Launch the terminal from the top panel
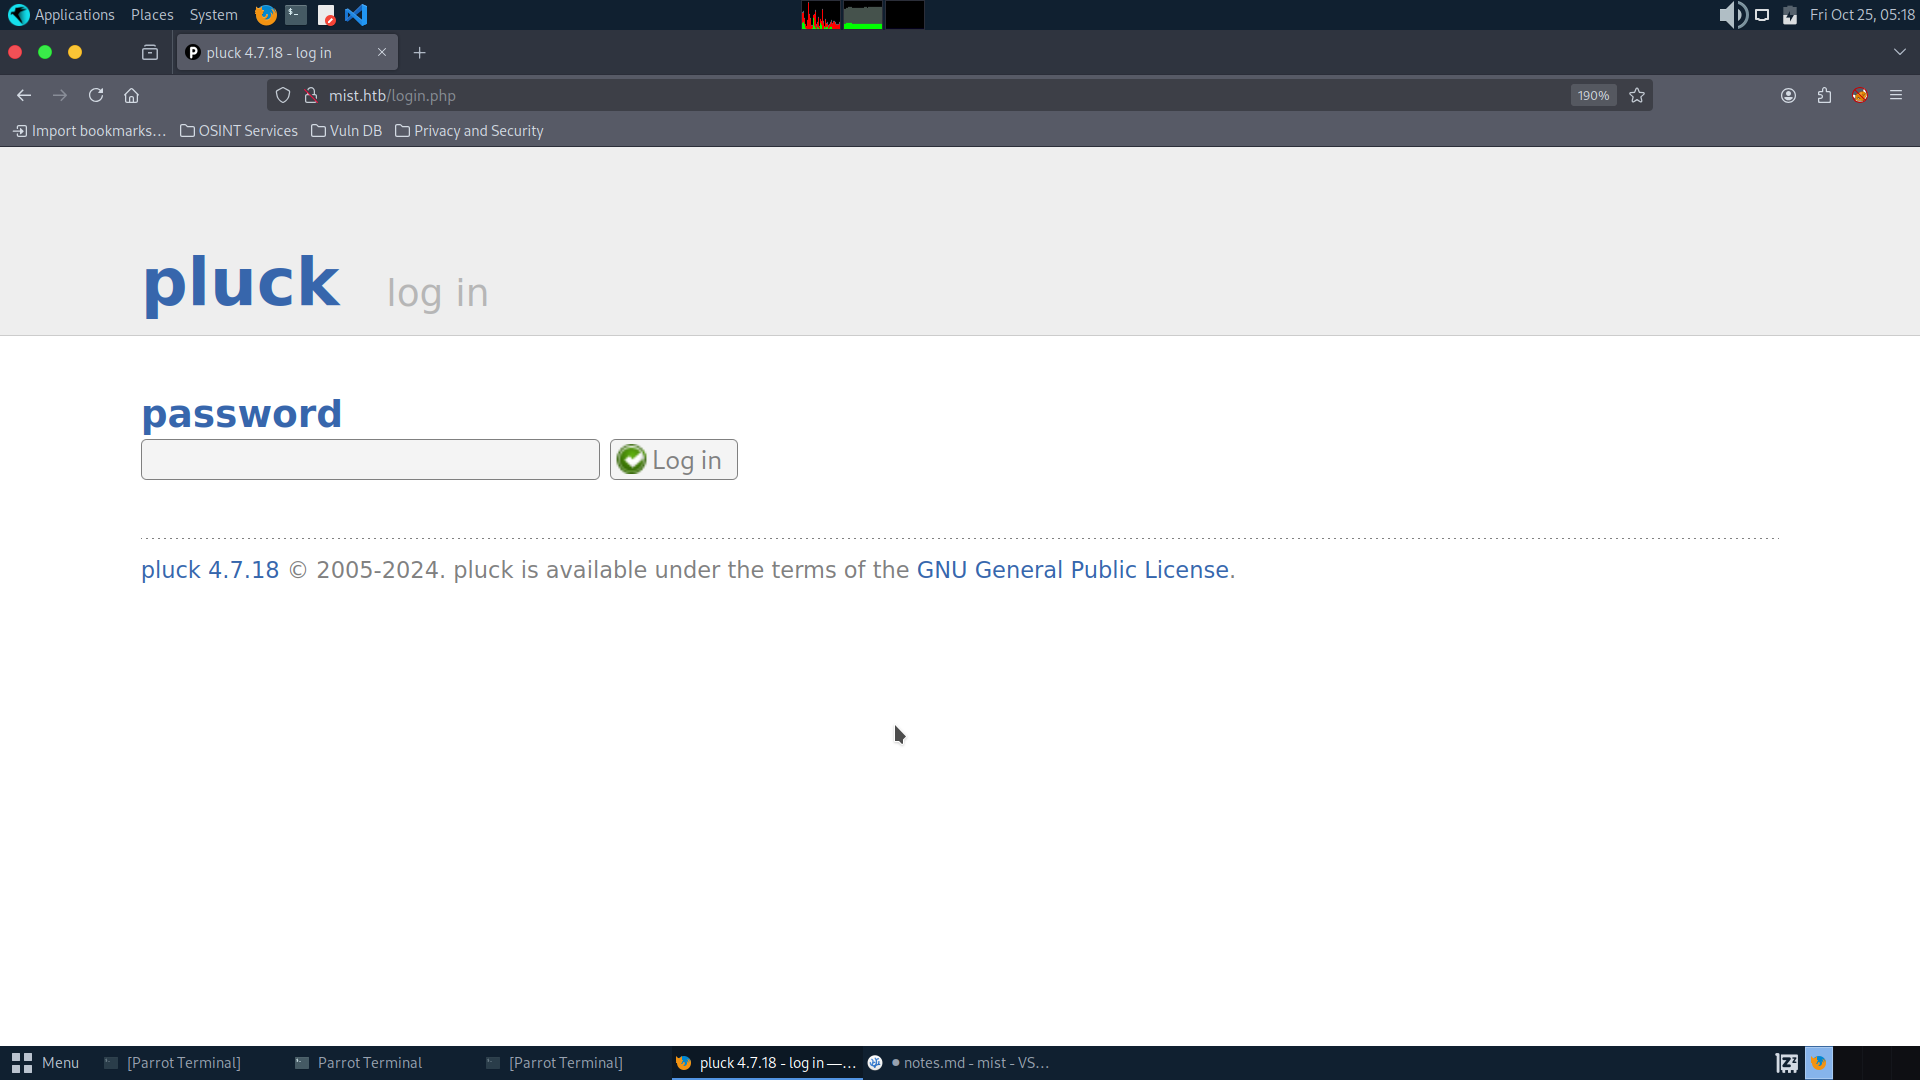The height and width of the screenshot is (1080, 1920). pyautogui.click(x=294, y=15)
